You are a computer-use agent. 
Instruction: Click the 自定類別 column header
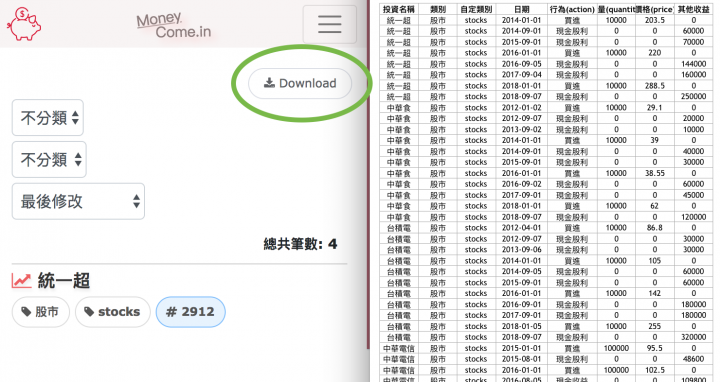coord(476,9)
